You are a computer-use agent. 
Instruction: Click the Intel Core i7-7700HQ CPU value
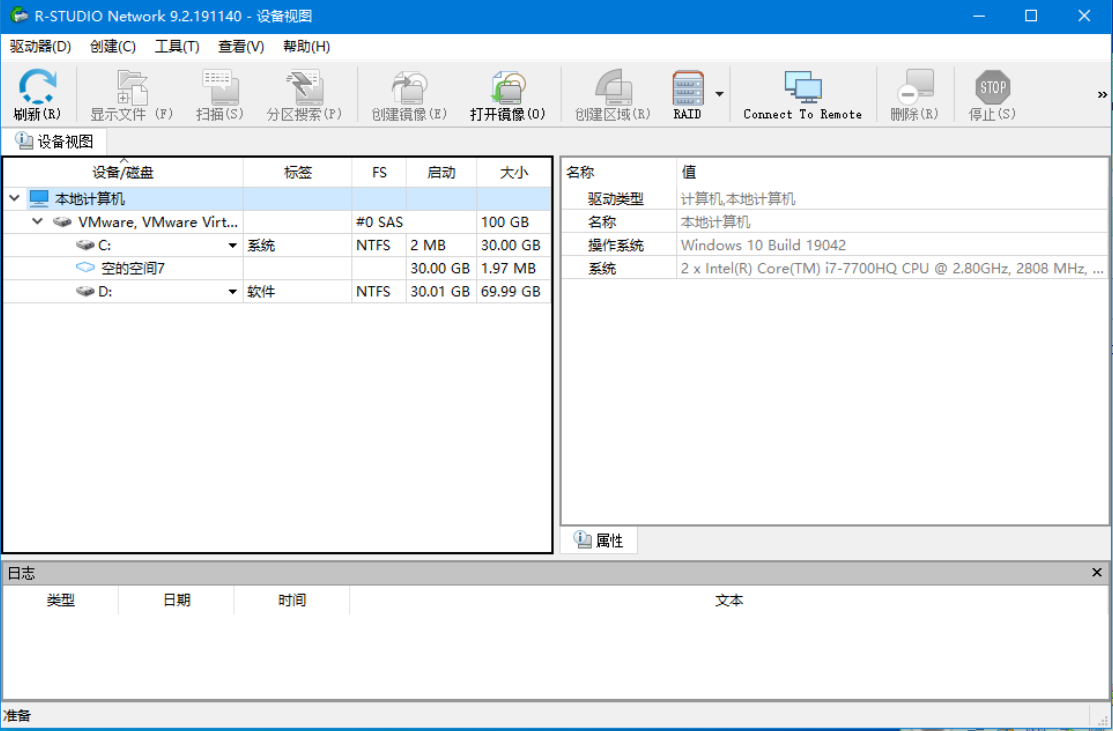892,268
